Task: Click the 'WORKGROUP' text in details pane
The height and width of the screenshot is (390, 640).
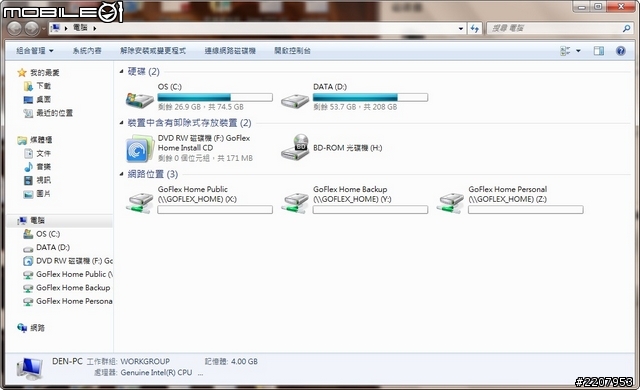Action: pyautogui.click(x=145, y=361)
